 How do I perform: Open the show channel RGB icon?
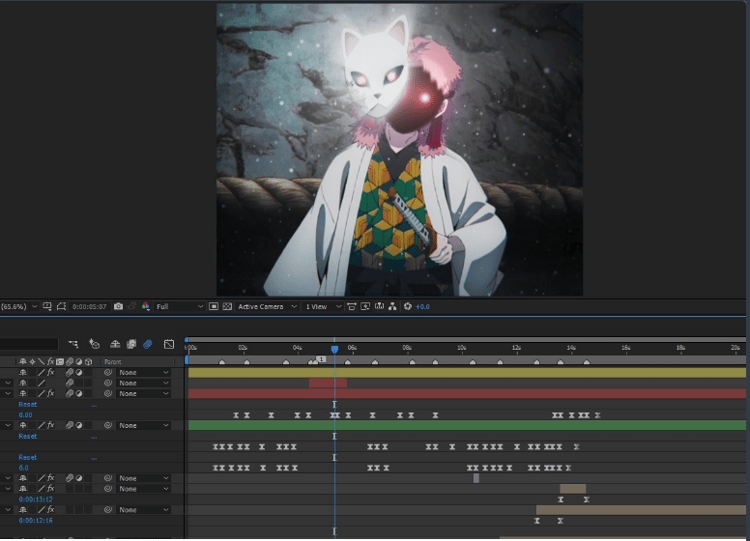click(x=145, y=307)
